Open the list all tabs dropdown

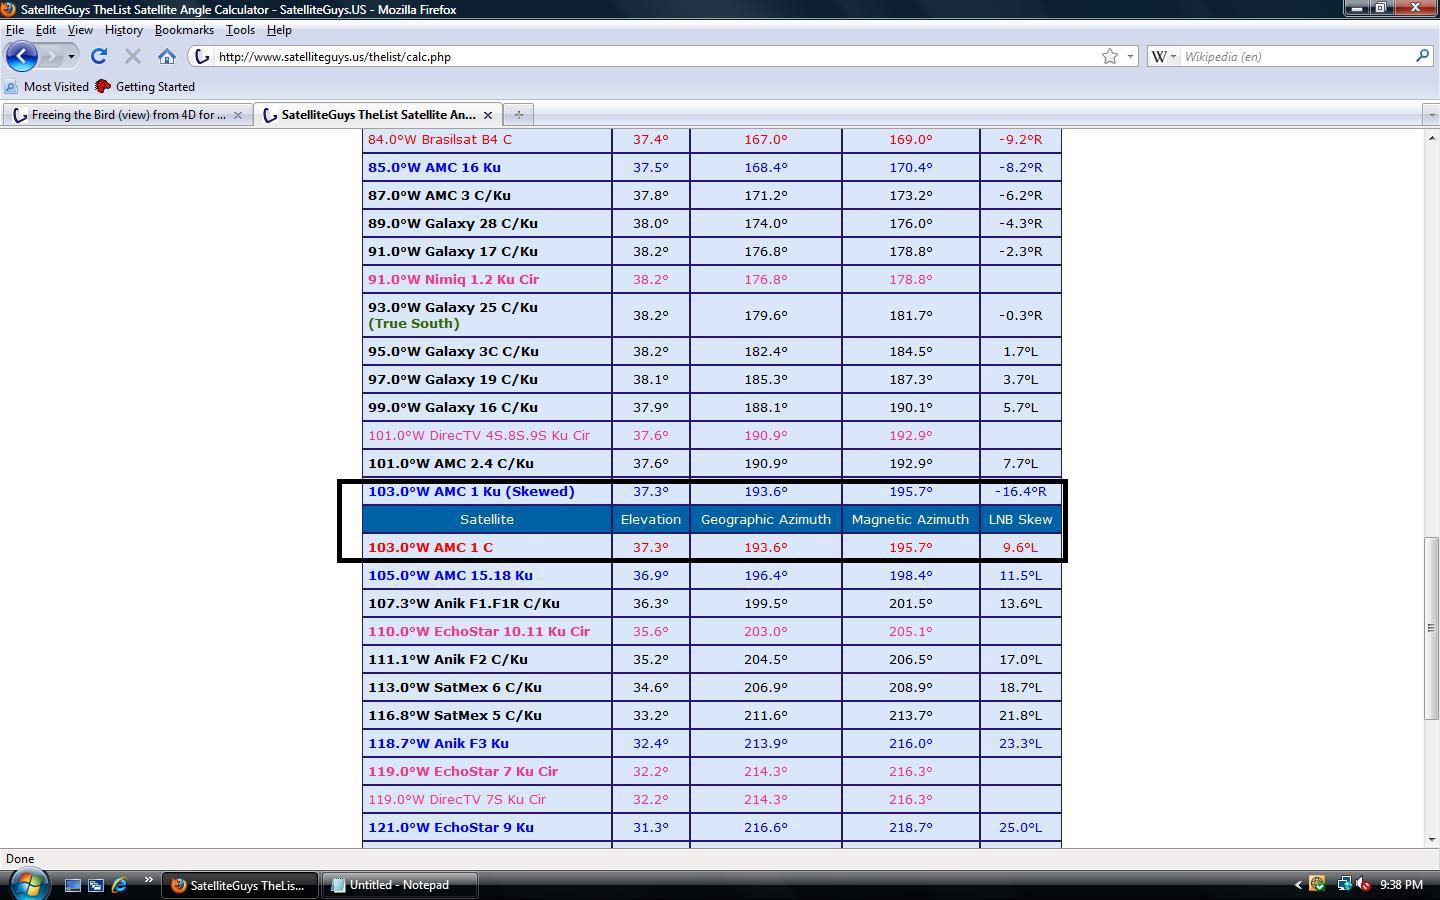tap(1430, 115)
